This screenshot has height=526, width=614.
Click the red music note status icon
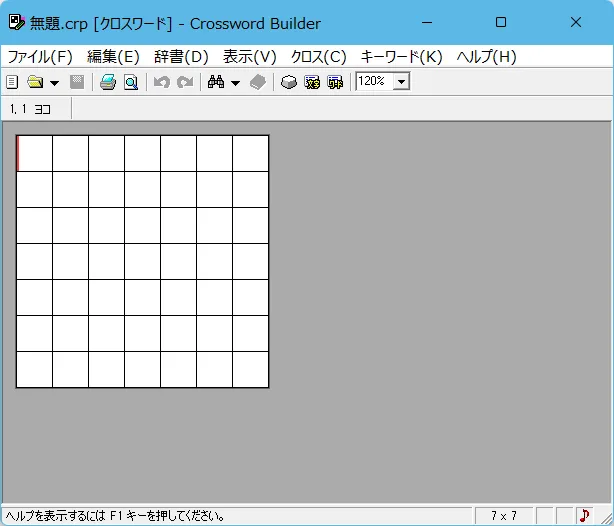pos(584,515)
